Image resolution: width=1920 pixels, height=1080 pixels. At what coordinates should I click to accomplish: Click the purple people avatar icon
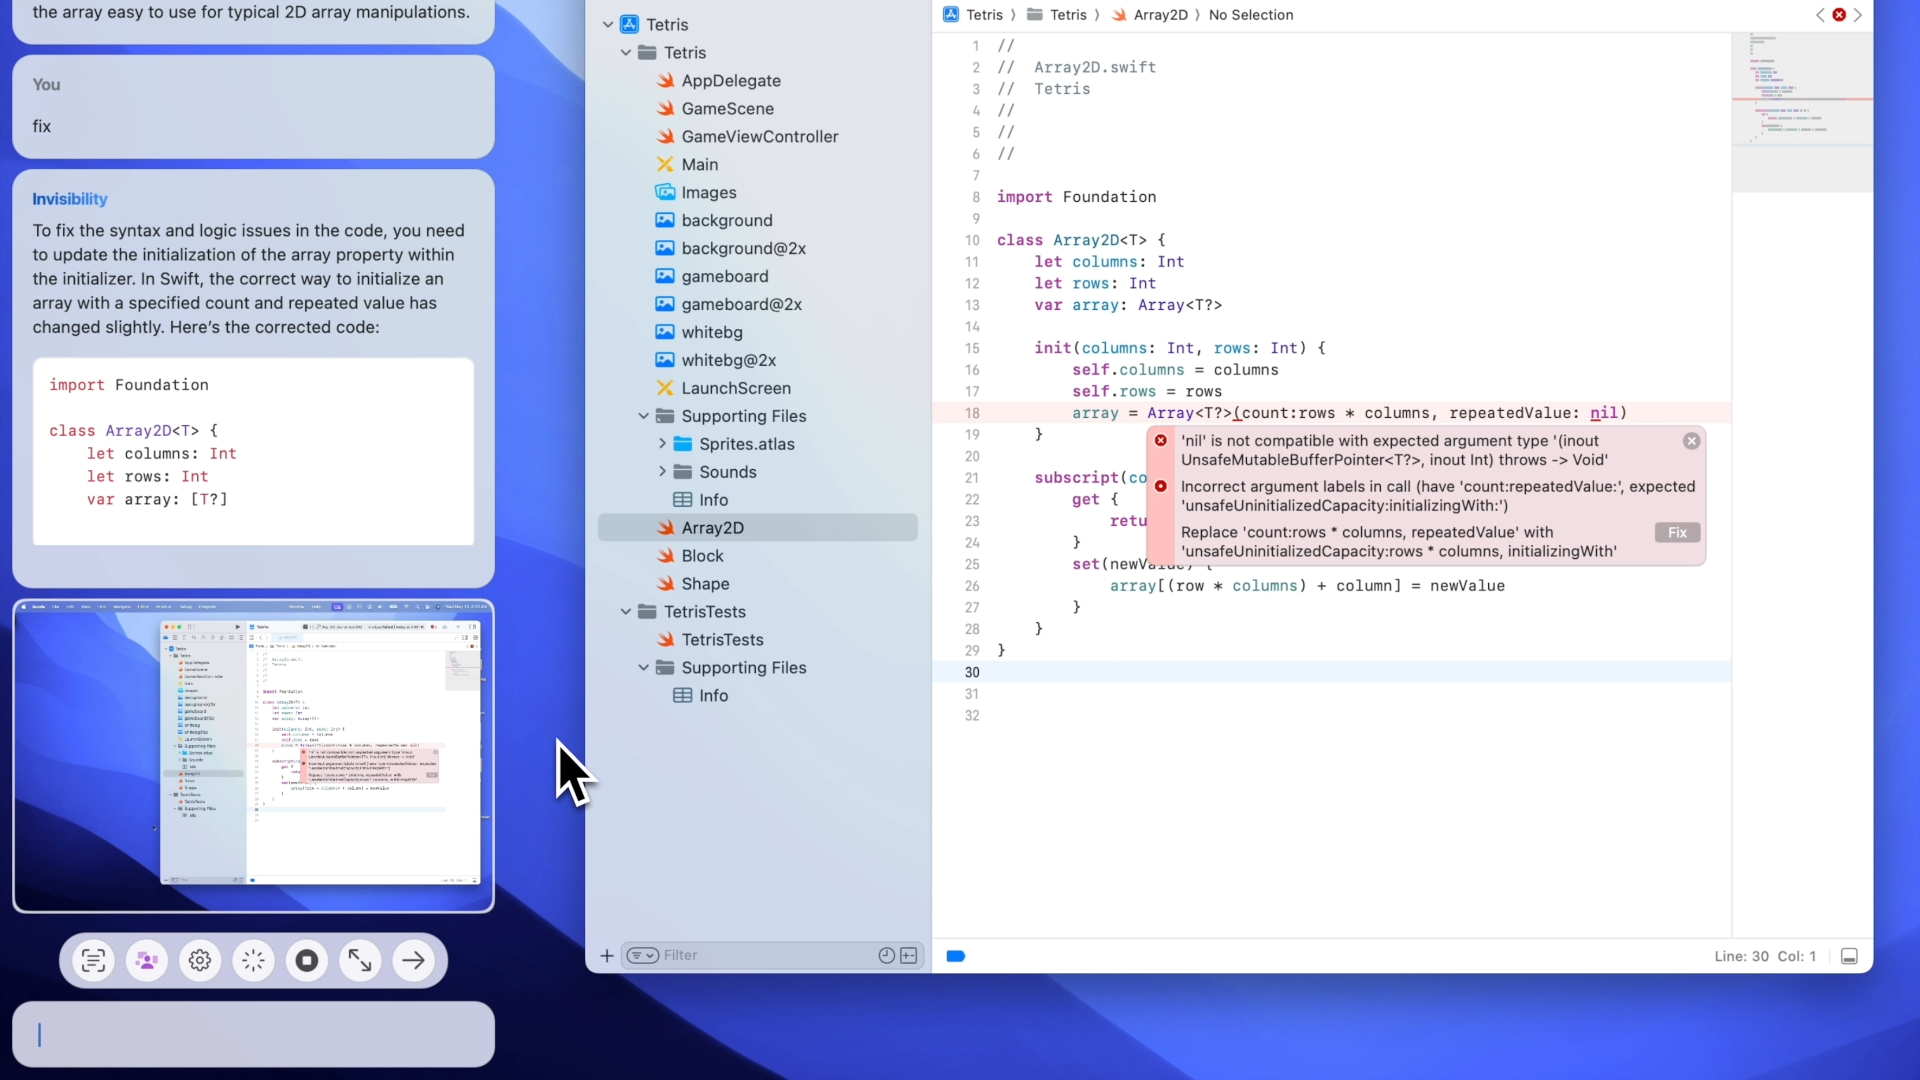point(147,961)
